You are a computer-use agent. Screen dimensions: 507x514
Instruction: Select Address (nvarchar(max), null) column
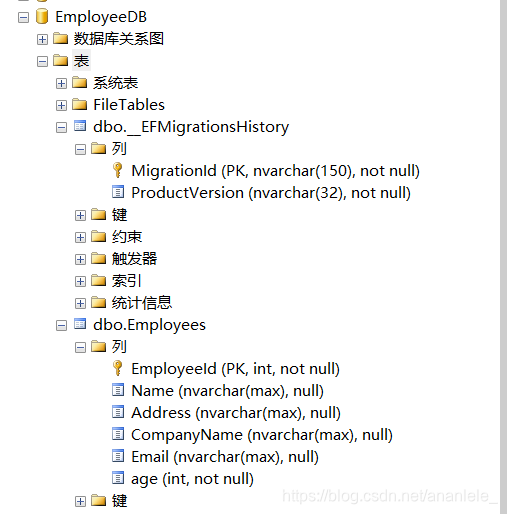(236, 413)
